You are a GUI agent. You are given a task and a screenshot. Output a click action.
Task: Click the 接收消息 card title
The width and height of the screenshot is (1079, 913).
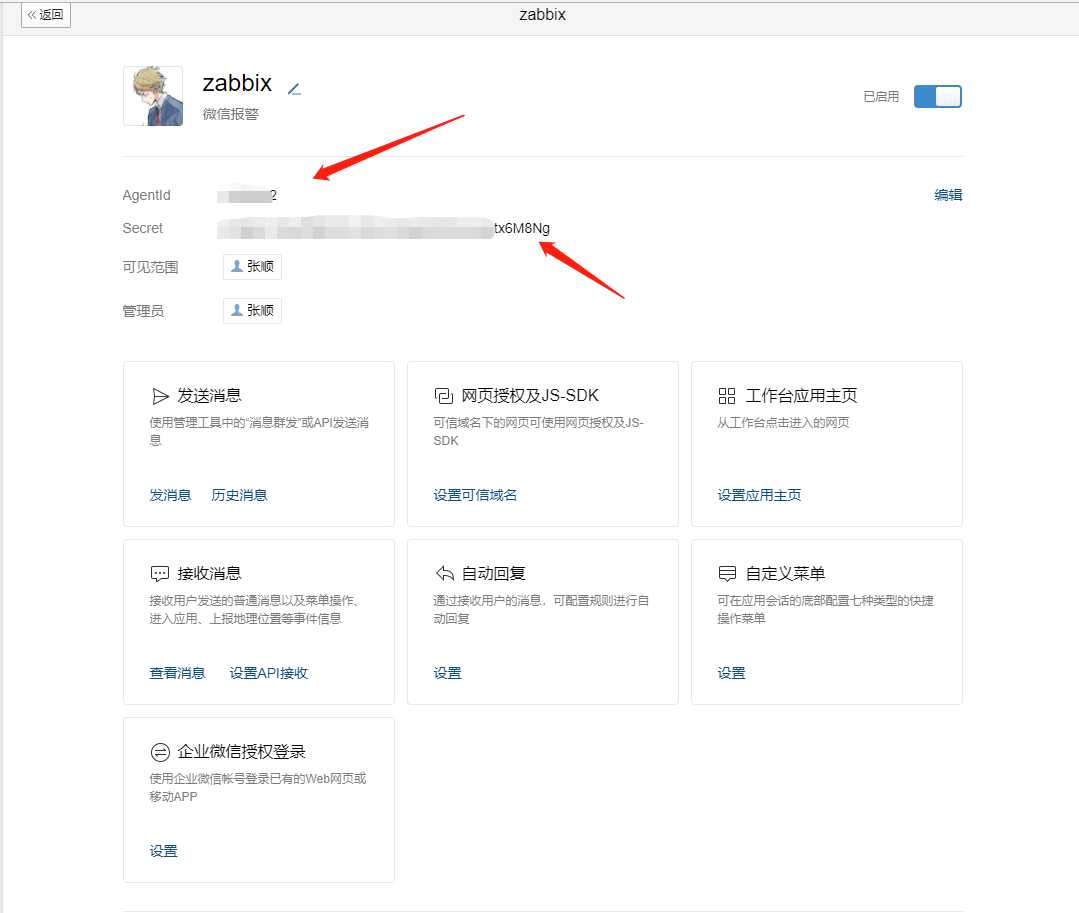click(209, 573)
